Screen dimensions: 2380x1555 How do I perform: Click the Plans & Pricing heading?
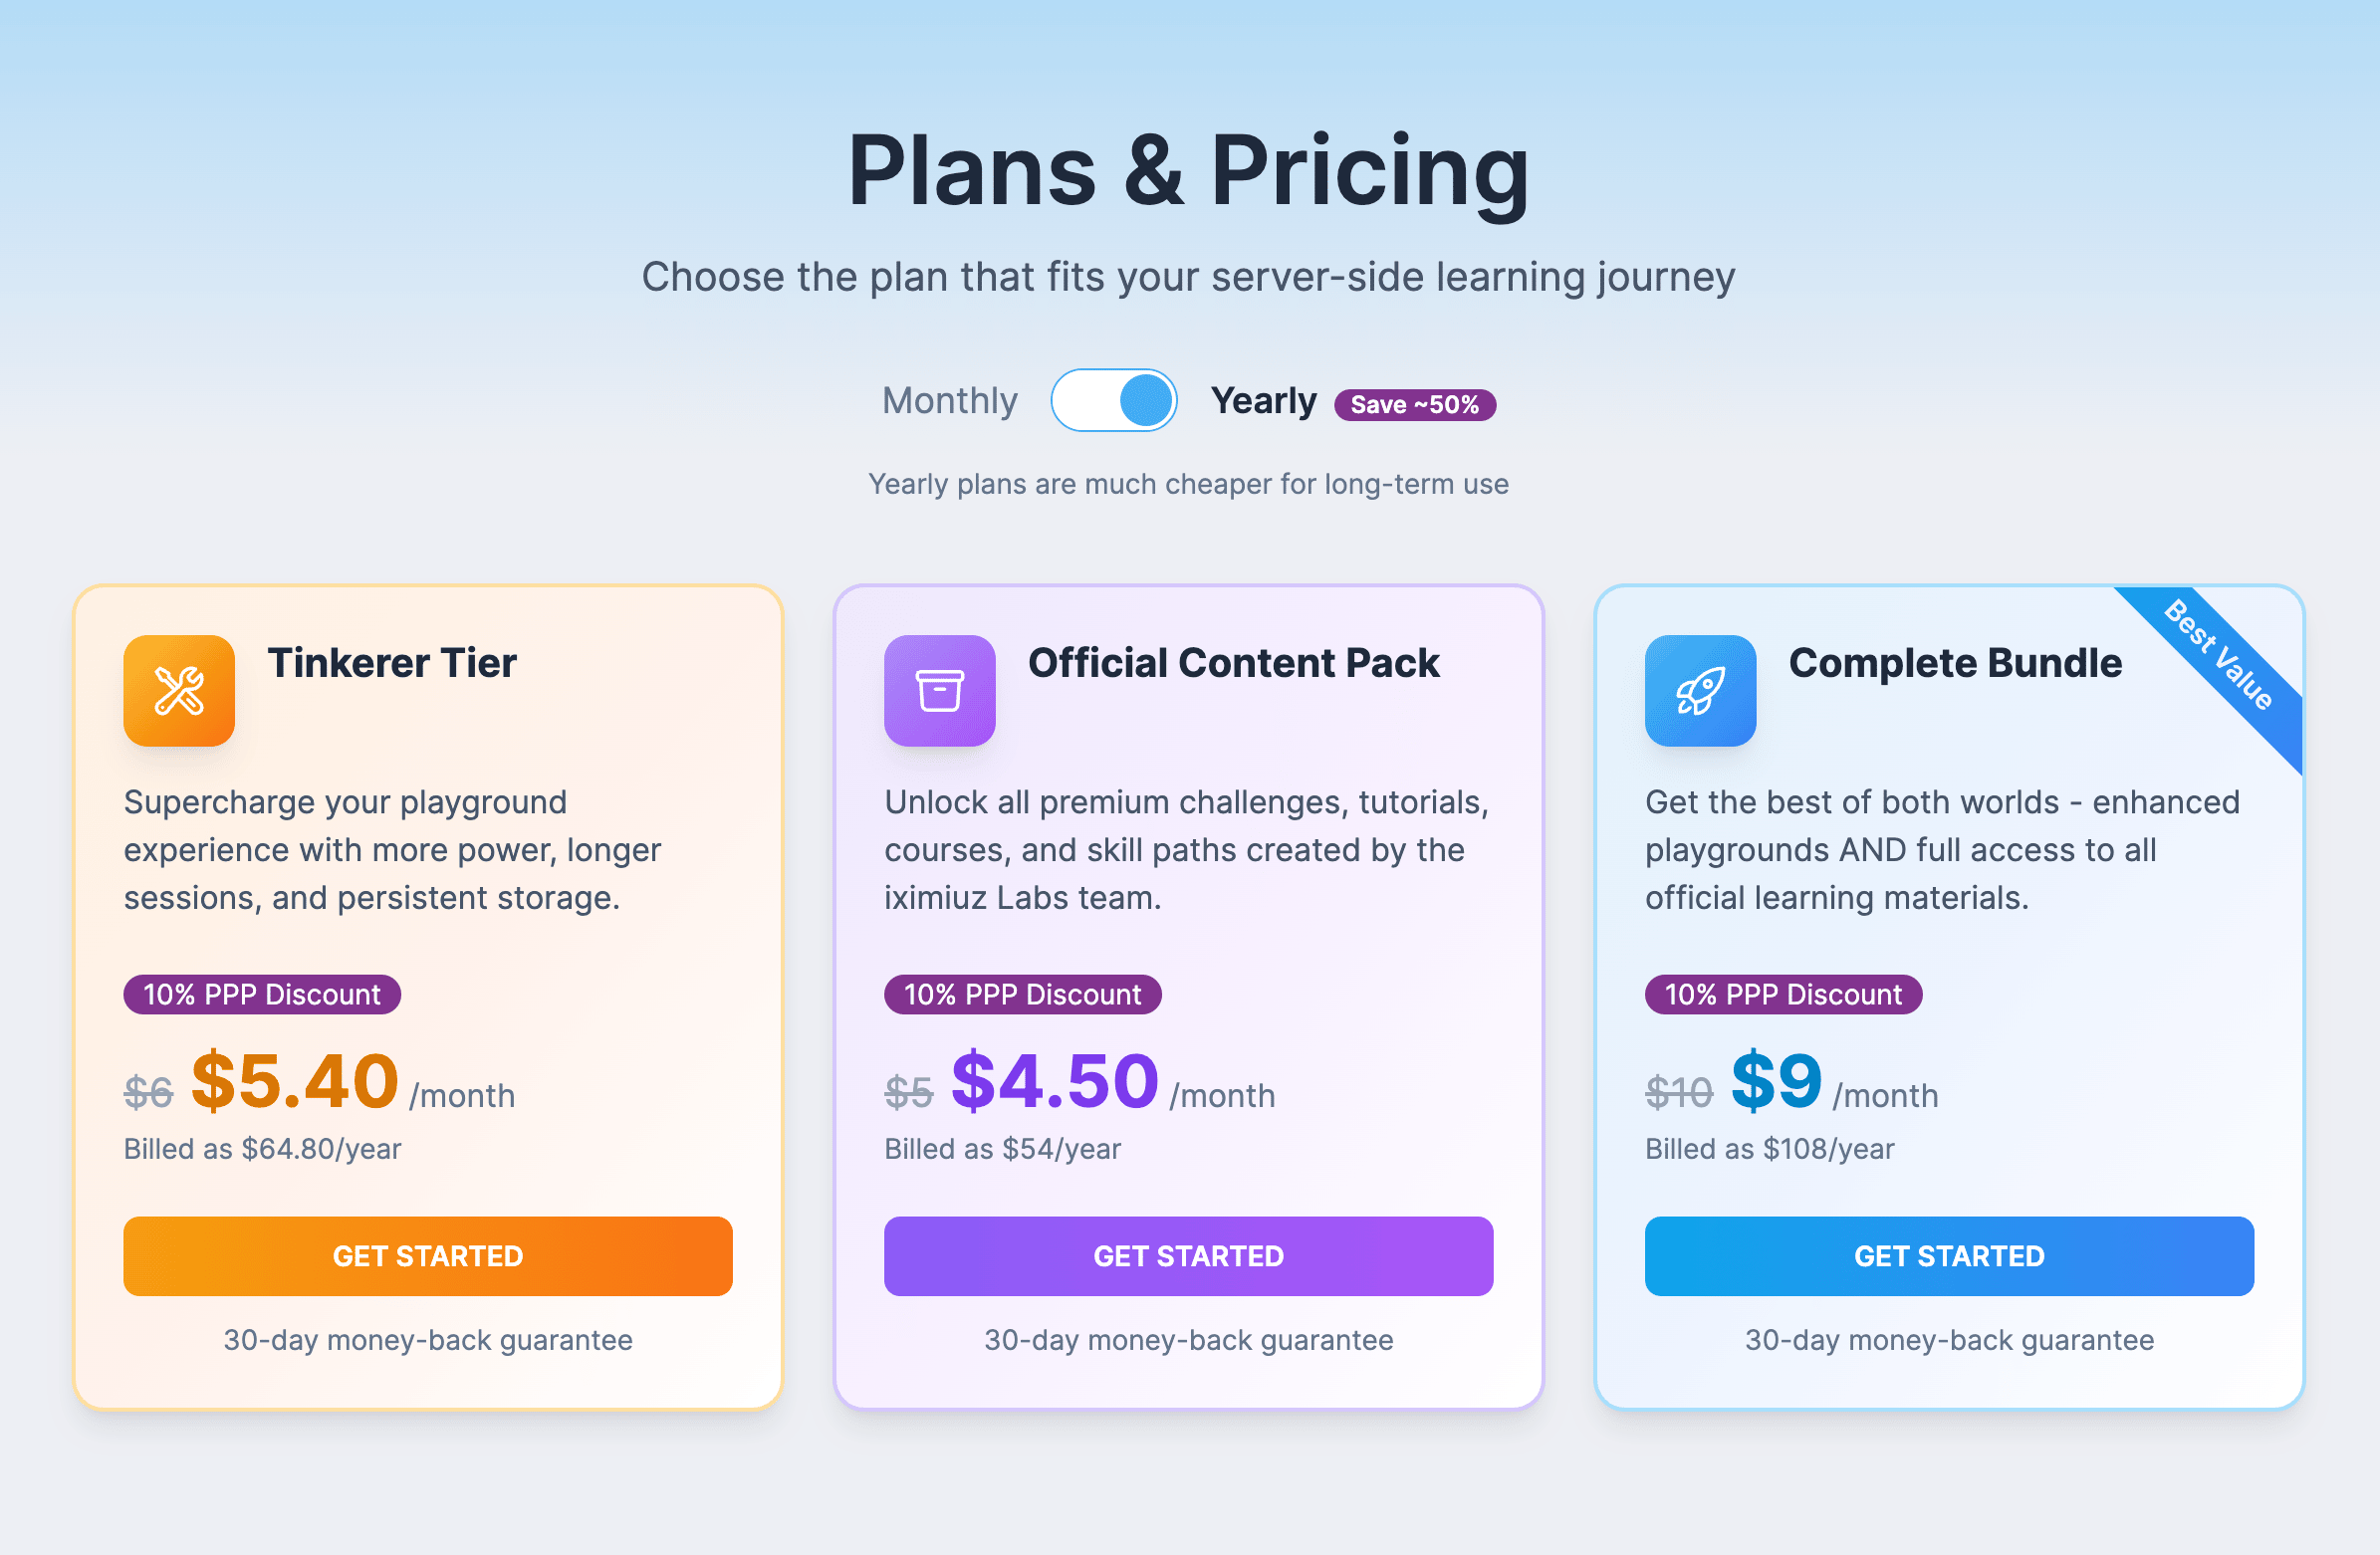1188,170
